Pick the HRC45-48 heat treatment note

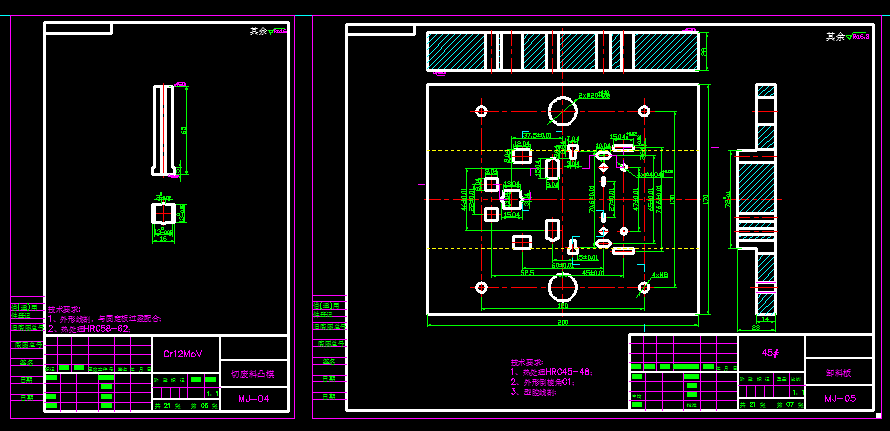coord(553,372)
